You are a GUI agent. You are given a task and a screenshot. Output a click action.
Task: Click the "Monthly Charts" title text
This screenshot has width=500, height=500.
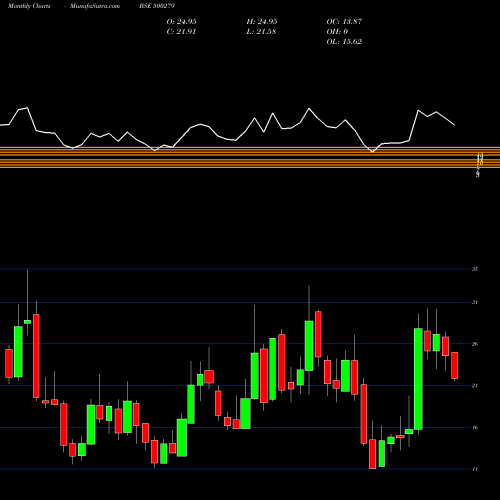[x=29, y=6]
